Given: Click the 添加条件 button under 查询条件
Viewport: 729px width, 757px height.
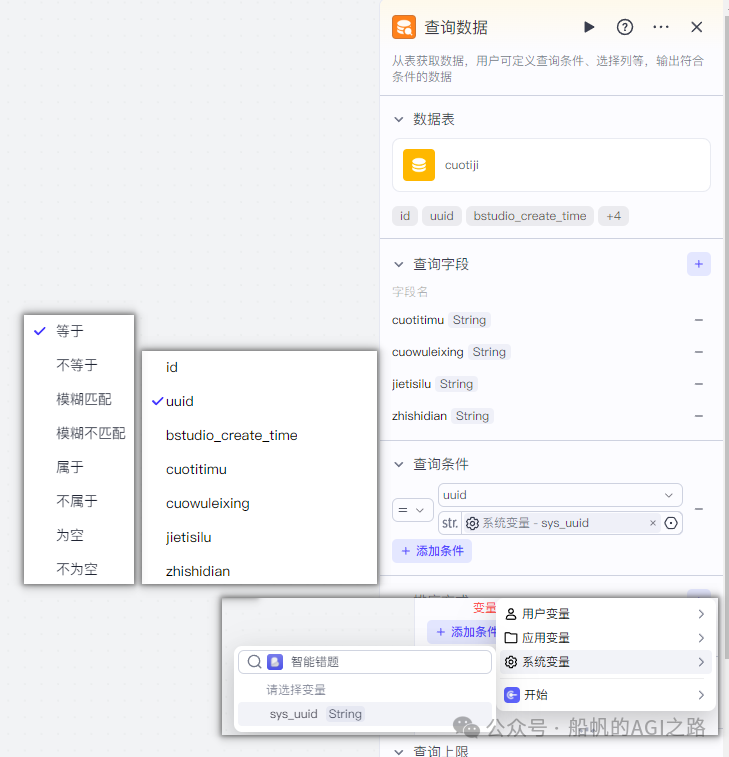Looking at the screenshot, I should (x=432, y=551).
